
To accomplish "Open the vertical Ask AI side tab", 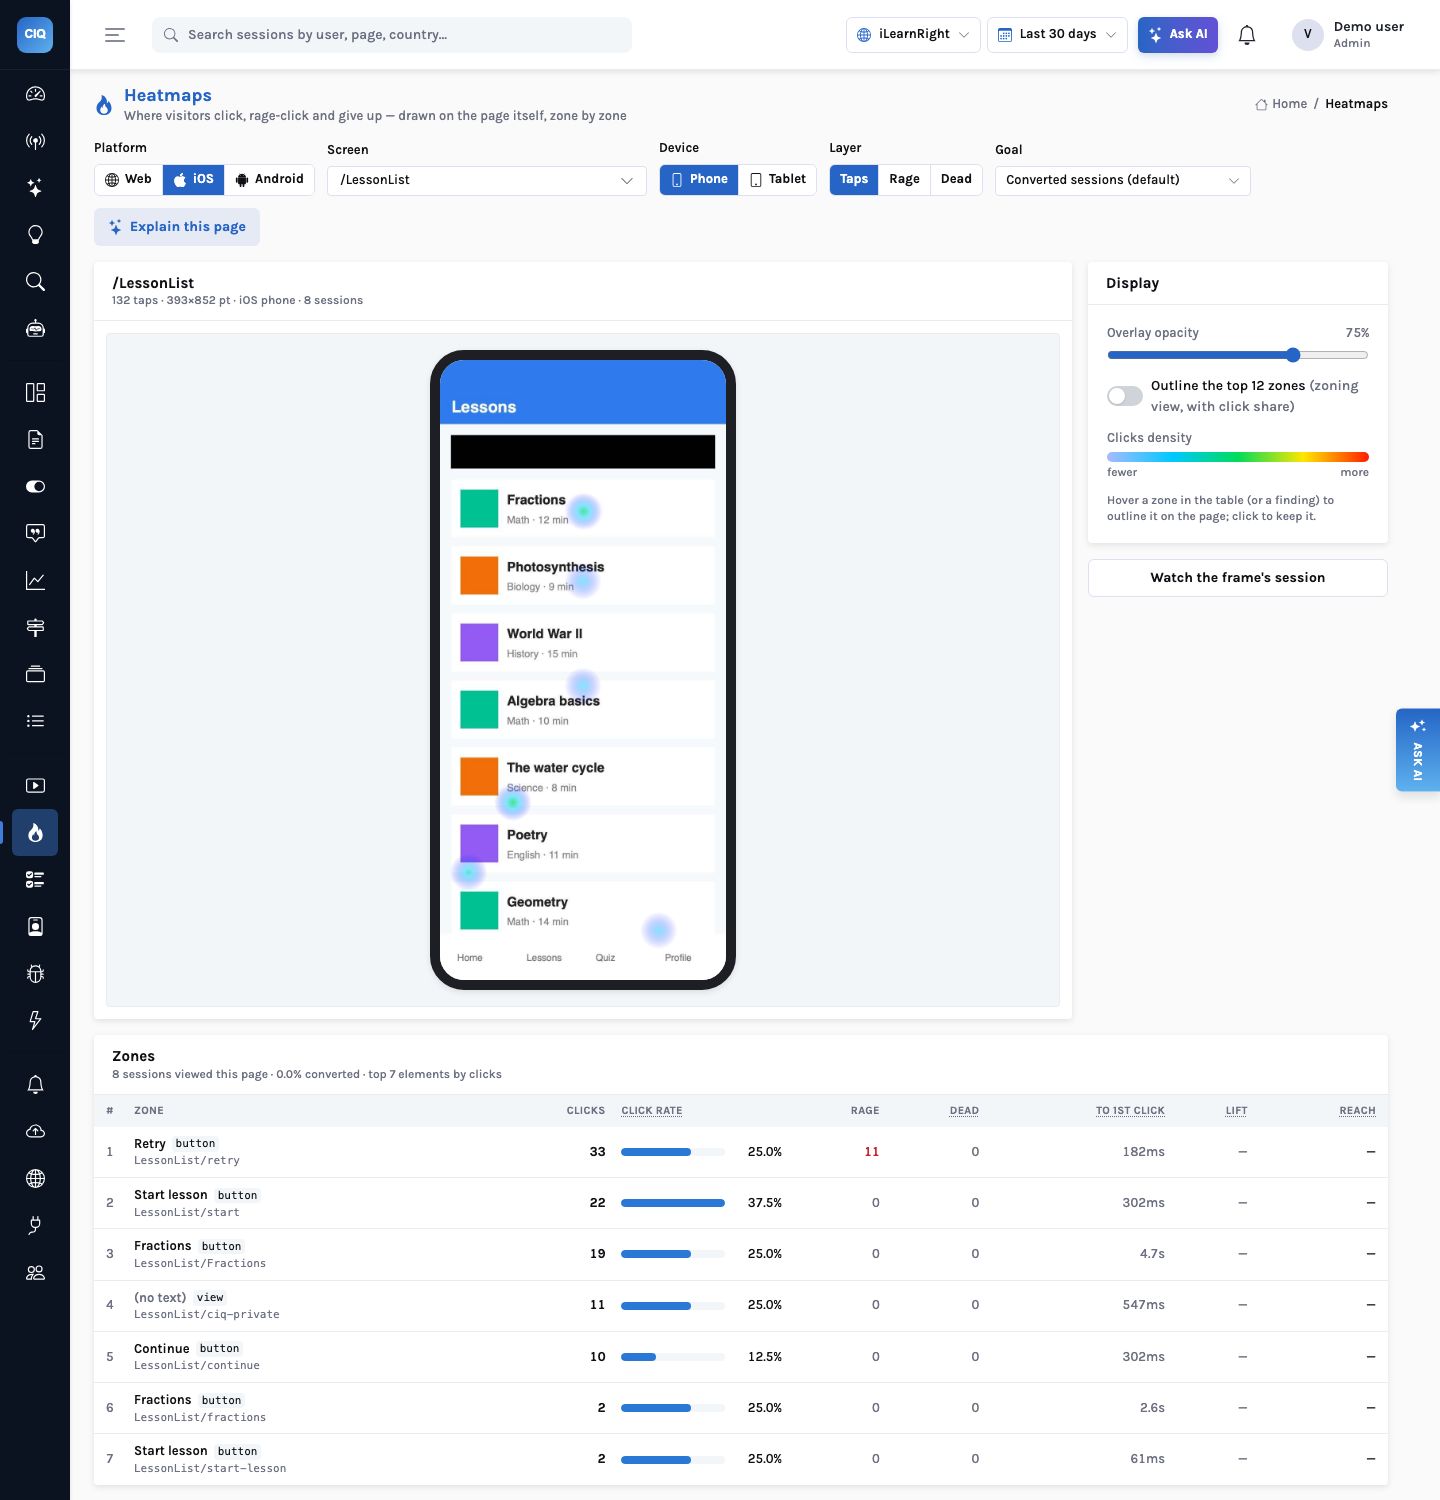I will 1418,750.
